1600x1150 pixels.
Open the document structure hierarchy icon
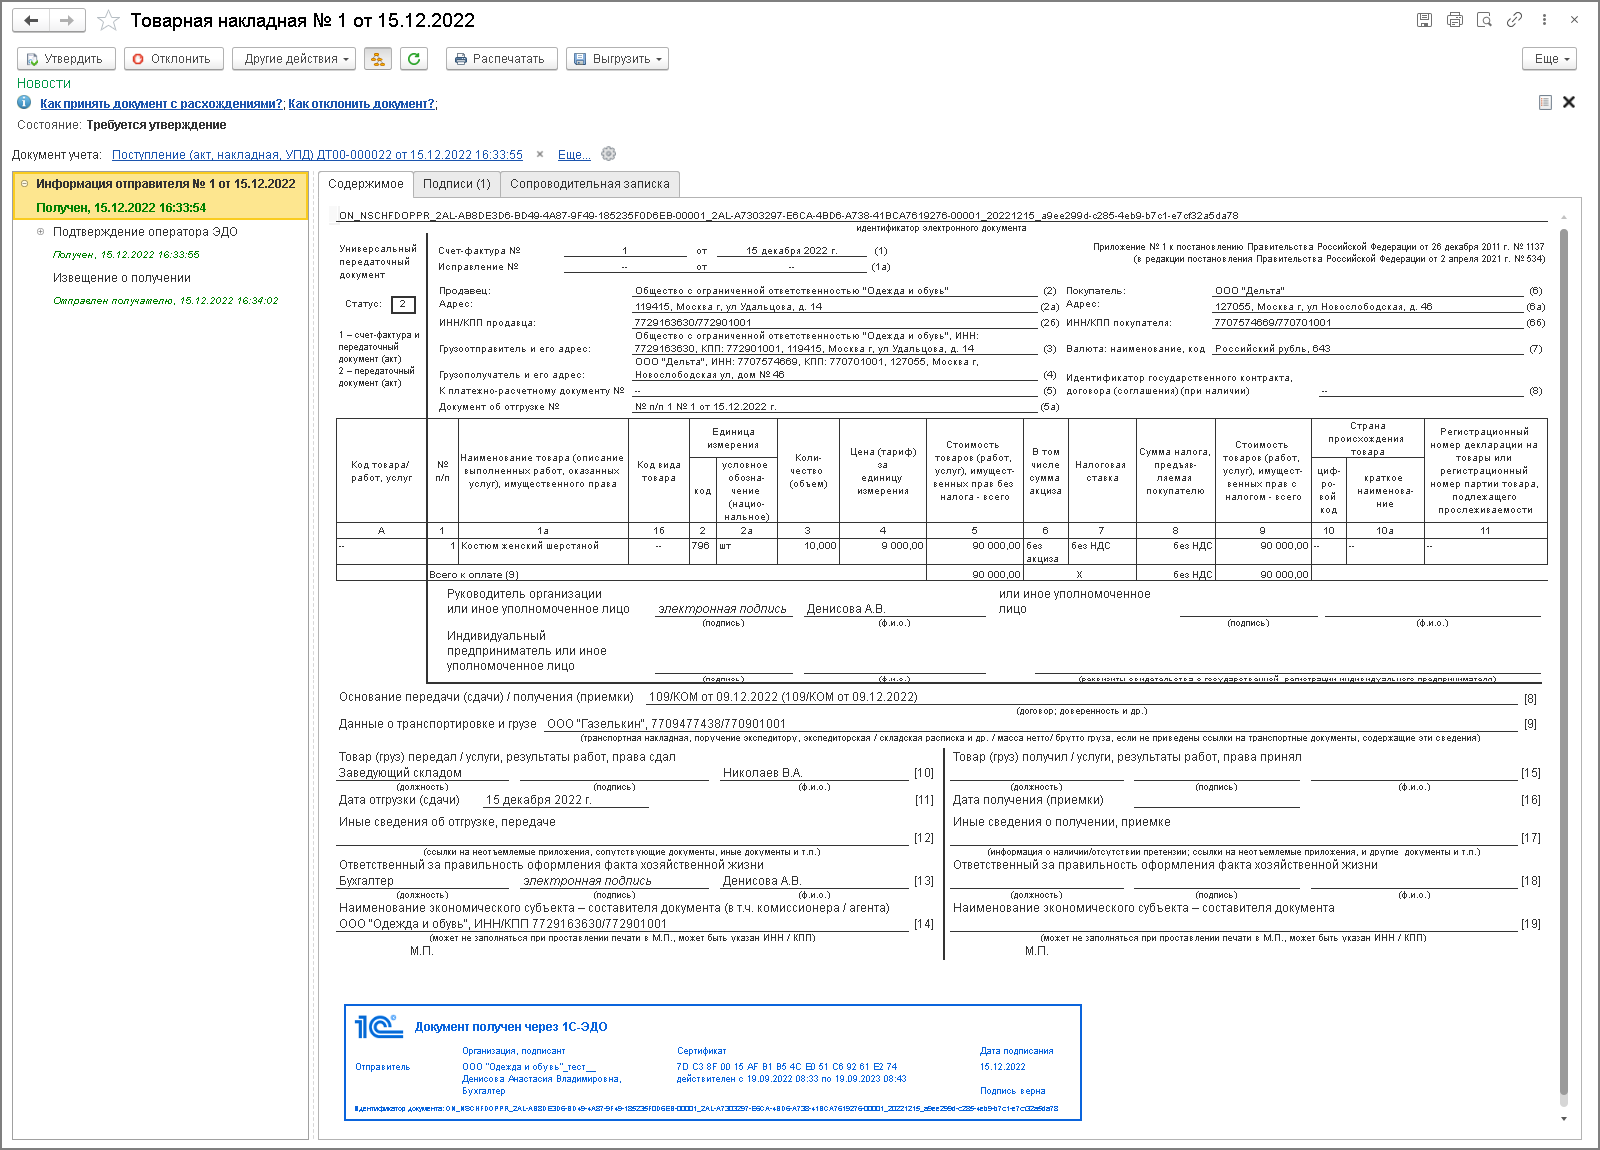point(378,59)
